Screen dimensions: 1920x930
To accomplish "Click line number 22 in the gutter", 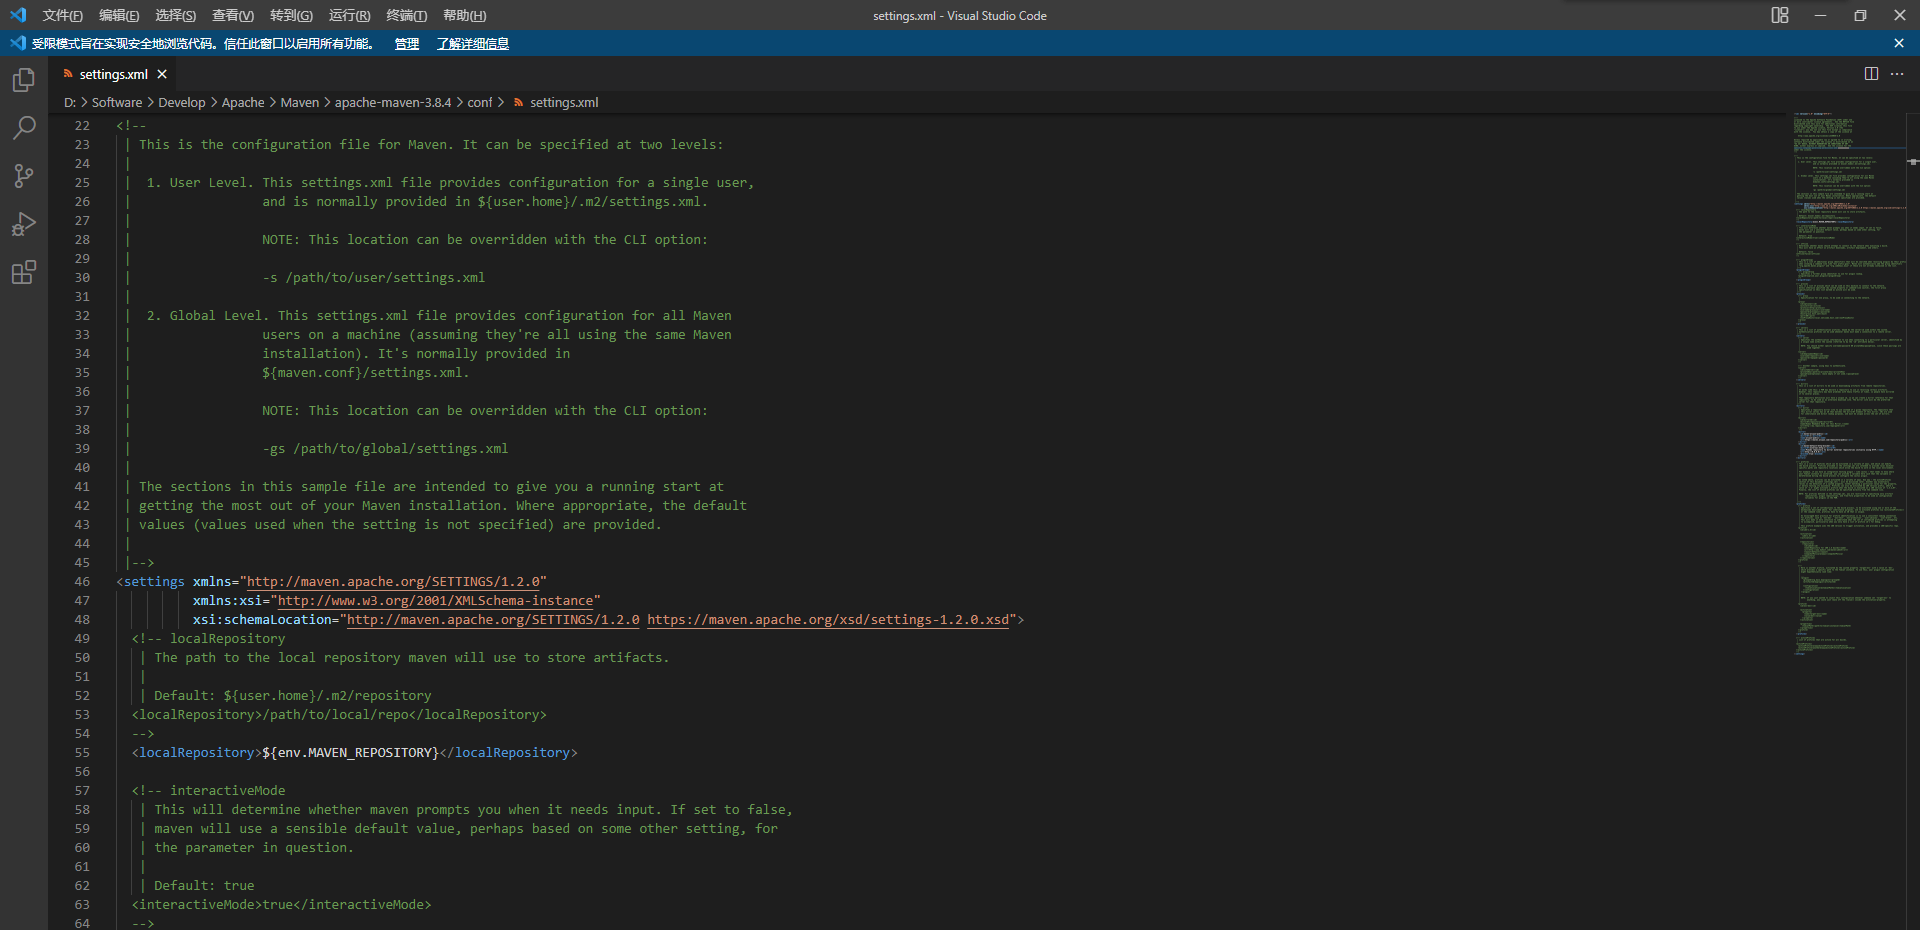I will pyautogui.click(x=82, y=126).
